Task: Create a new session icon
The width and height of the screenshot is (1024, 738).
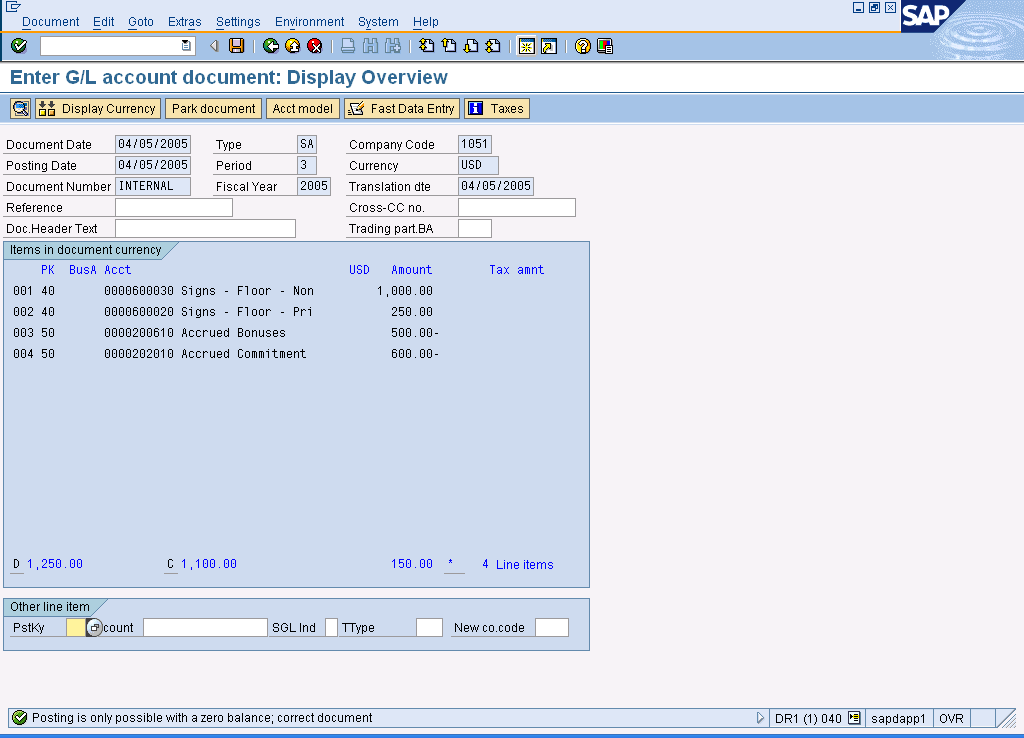Action: (526, 46)
